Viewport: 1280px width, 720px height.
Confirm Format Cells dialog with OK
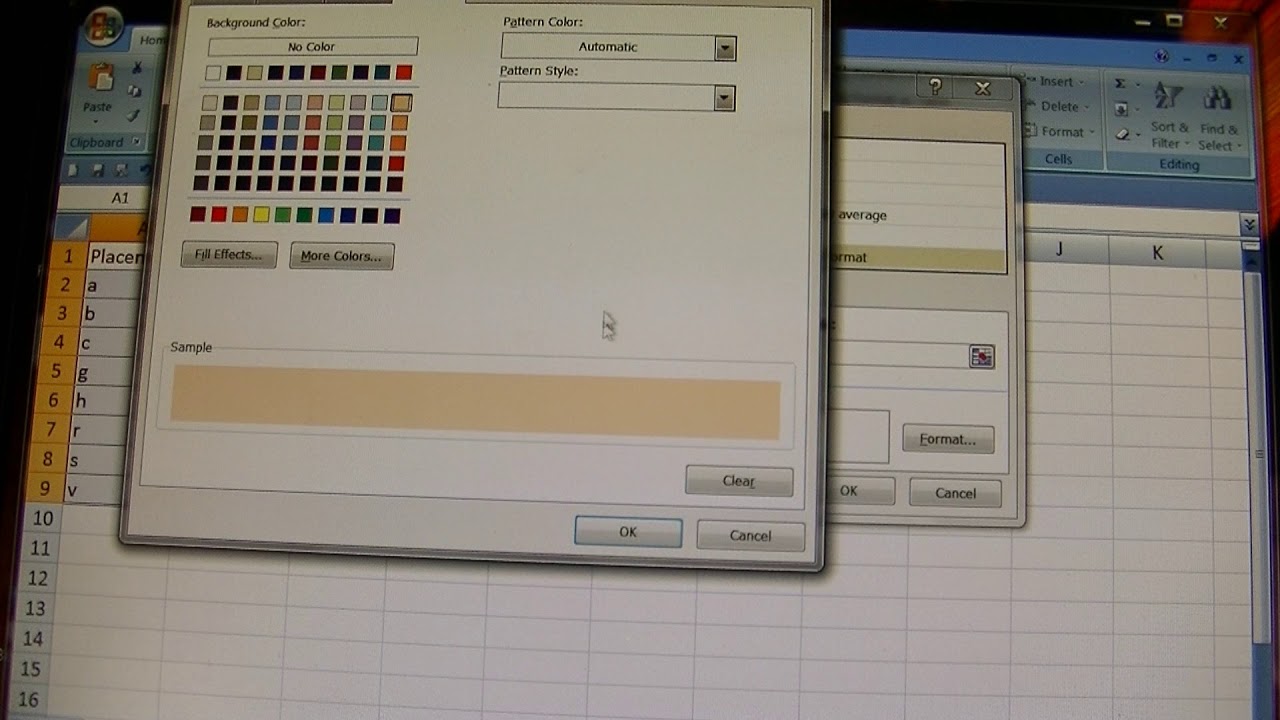(x=628, y=532)
